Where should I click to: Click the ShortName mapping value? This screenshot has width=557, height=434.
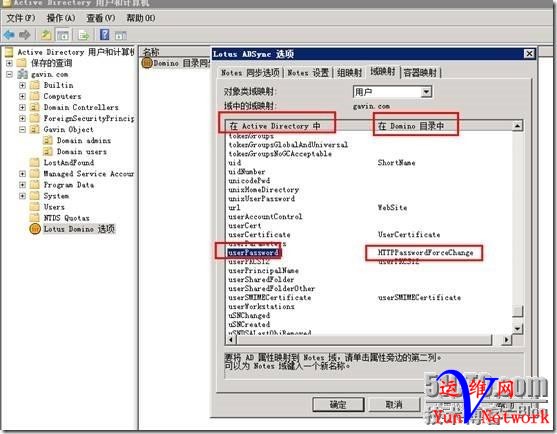tap(396, 163)
